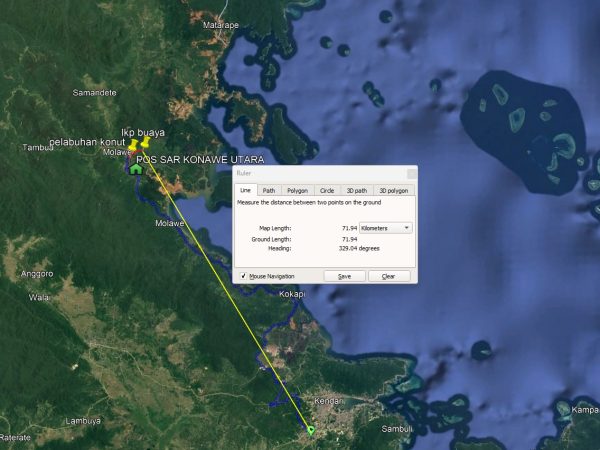600x450 pixels.
Task: Click the green home icon at POS SAR KONAWE UTARA
Action: pos(135,168)
